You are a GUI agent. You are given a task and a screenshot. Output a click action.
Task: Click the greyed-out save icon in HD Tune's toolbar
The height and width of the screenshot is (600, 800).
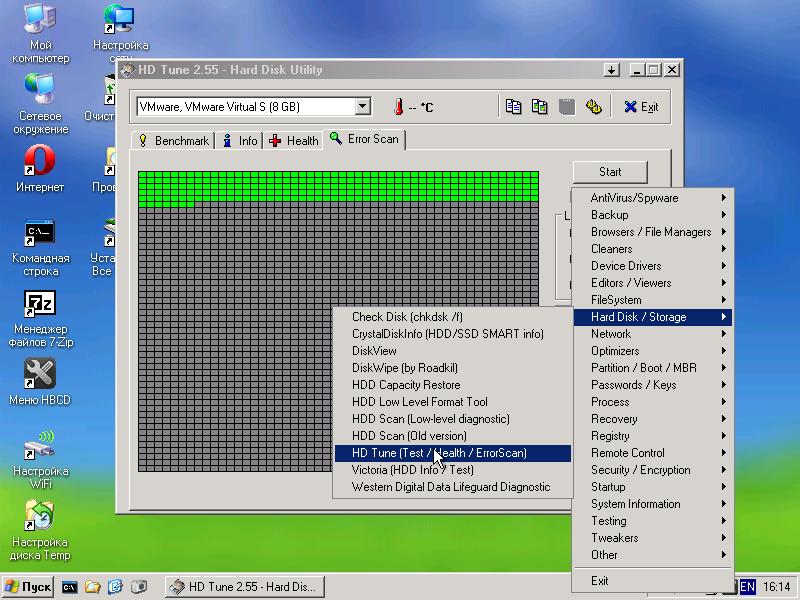coord(567,107)
